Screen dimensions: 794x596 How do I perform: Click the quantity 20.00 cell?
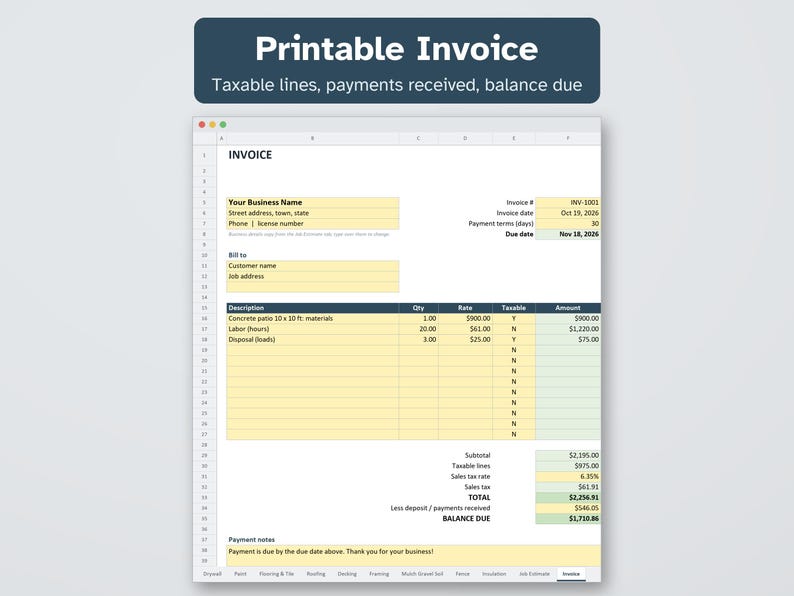pyautogui.click(x=418, y=329)
